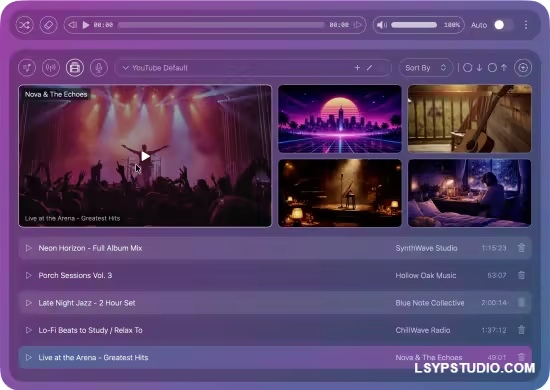The width and height of the screenshot is (550, 390).
Task: Click the circular add-media target icon
Action: pos(523,68)
